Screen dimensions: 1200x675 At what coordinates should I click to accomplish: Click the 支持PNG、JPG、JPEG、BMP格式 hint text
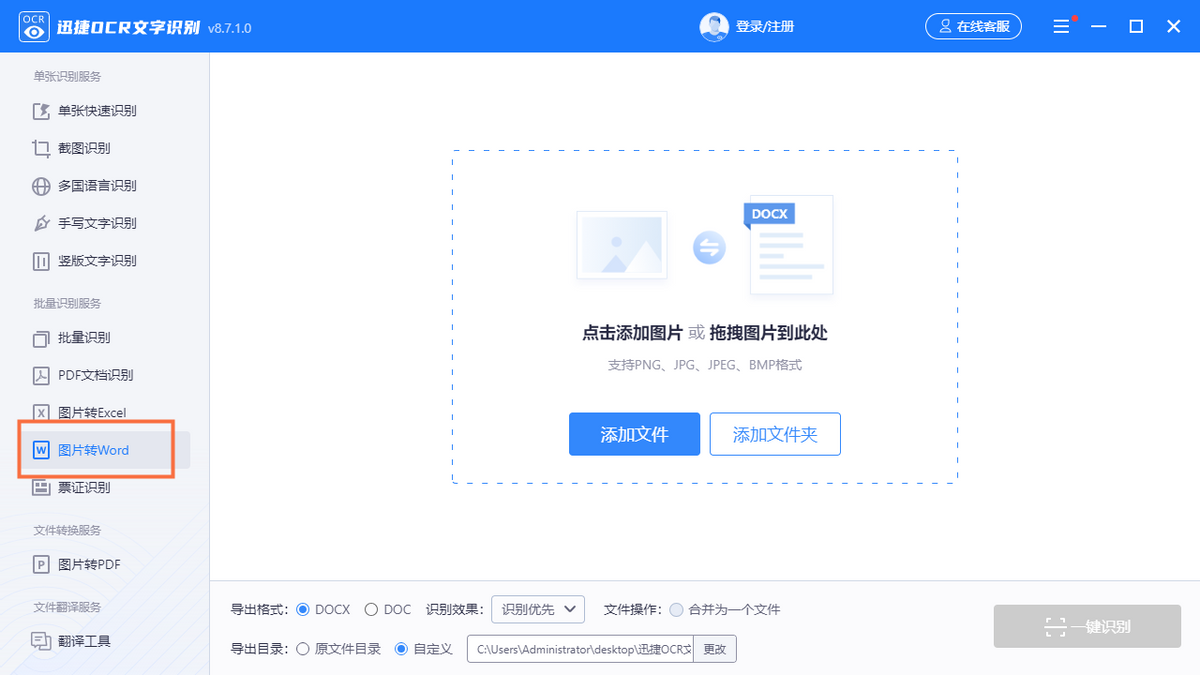[x=705, y=365]
